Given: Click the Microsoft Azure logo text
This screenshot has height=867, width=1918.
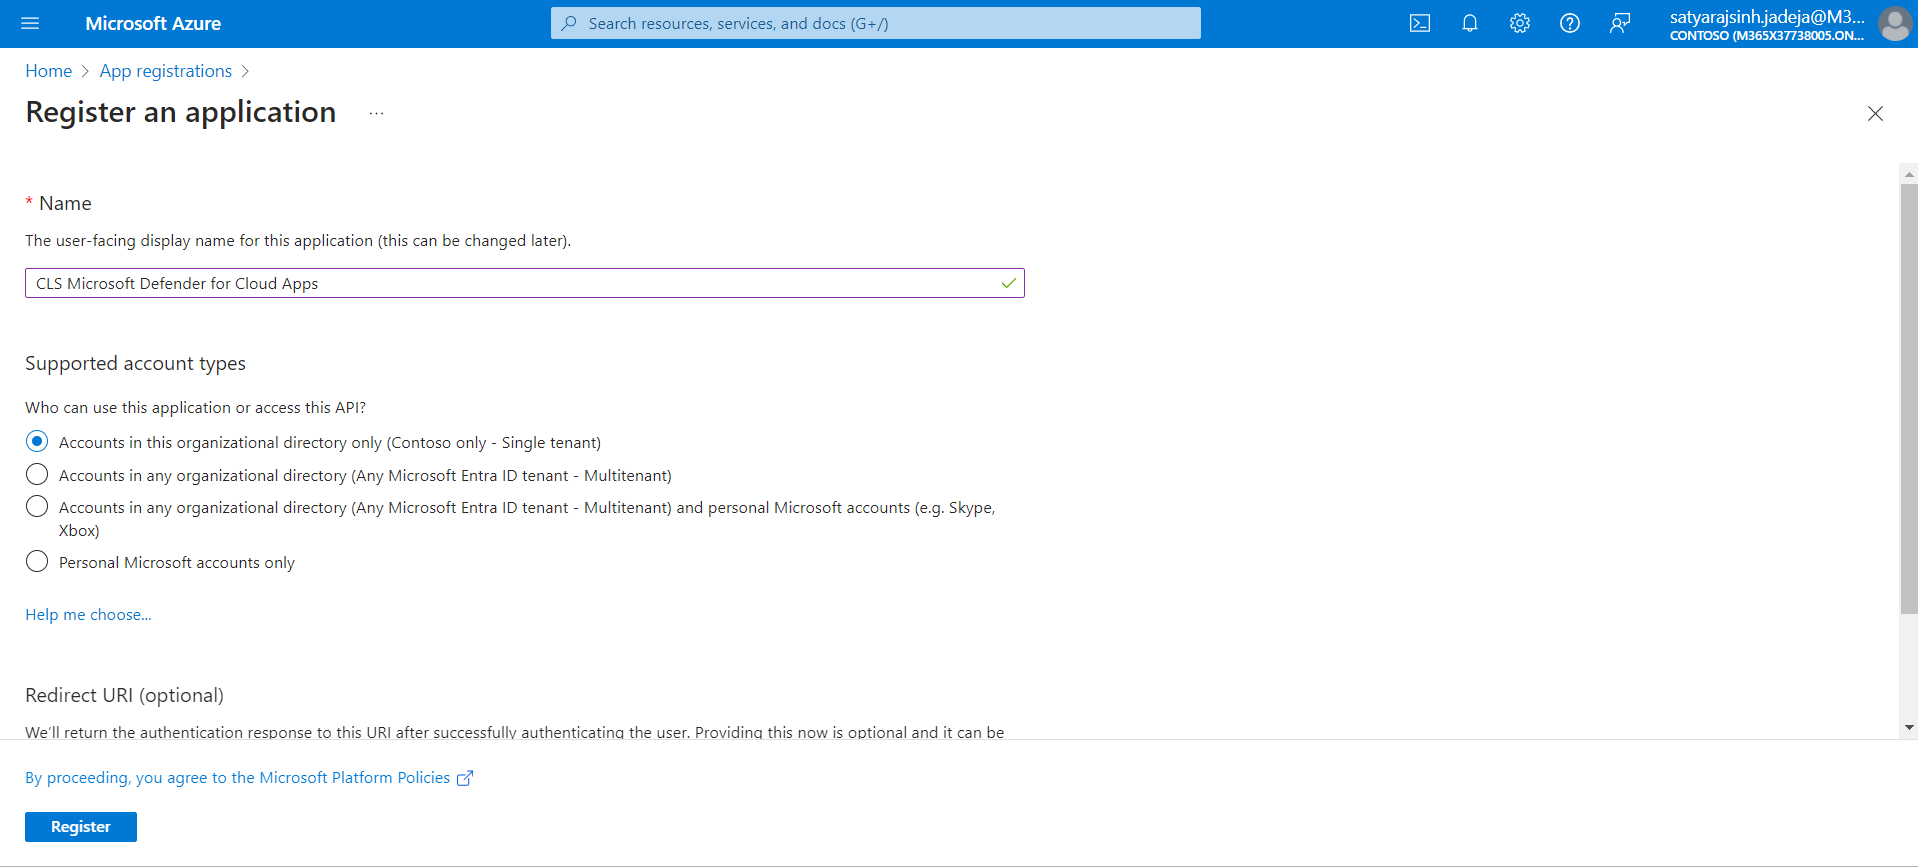Looking at the screenshot, I should point(153,23).
